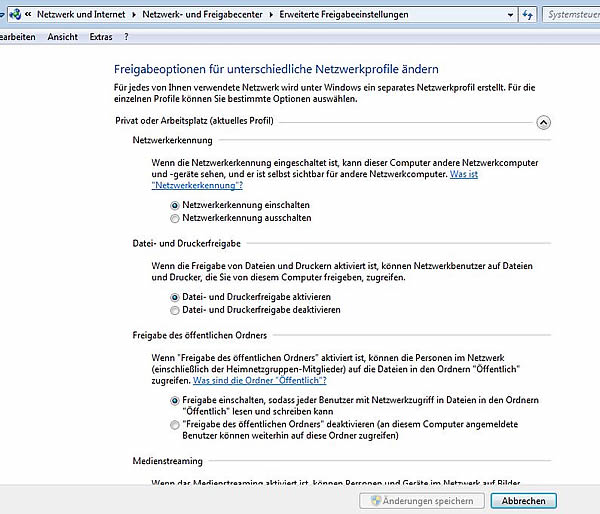Focus the 'Systemsteuerung' search field
This screenshot has height=514, width=600.
tap(571, 15)
